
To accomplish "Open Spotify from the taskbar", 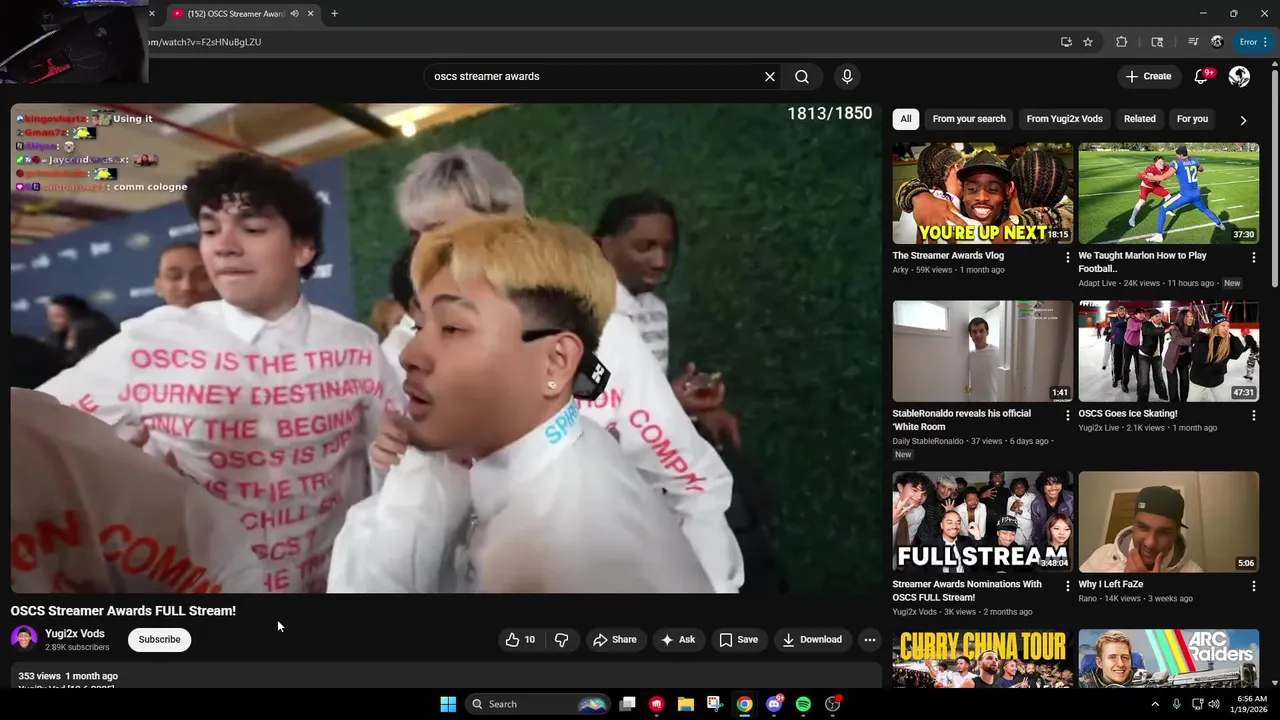I will point(803,704).
